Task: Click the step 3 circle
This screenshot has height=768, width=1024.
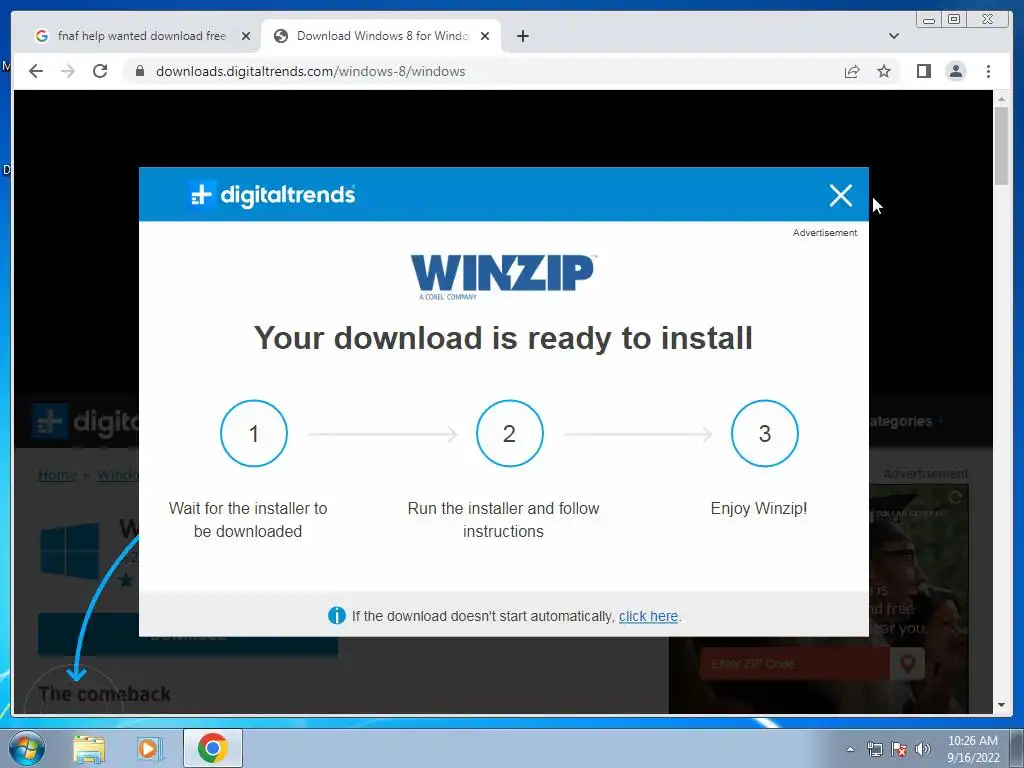Action: pyautogui.click(x=765, y=434)
